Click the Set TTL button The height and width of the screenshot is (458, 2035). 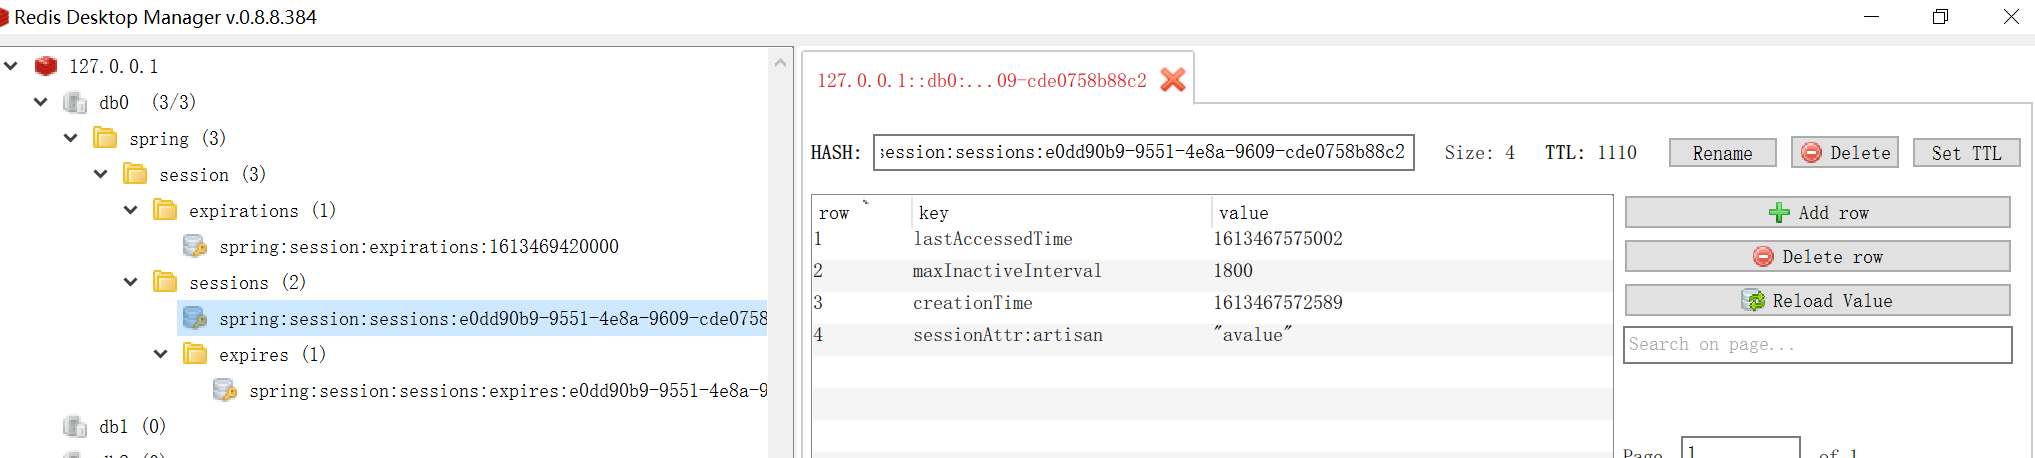pos(1966,153)
